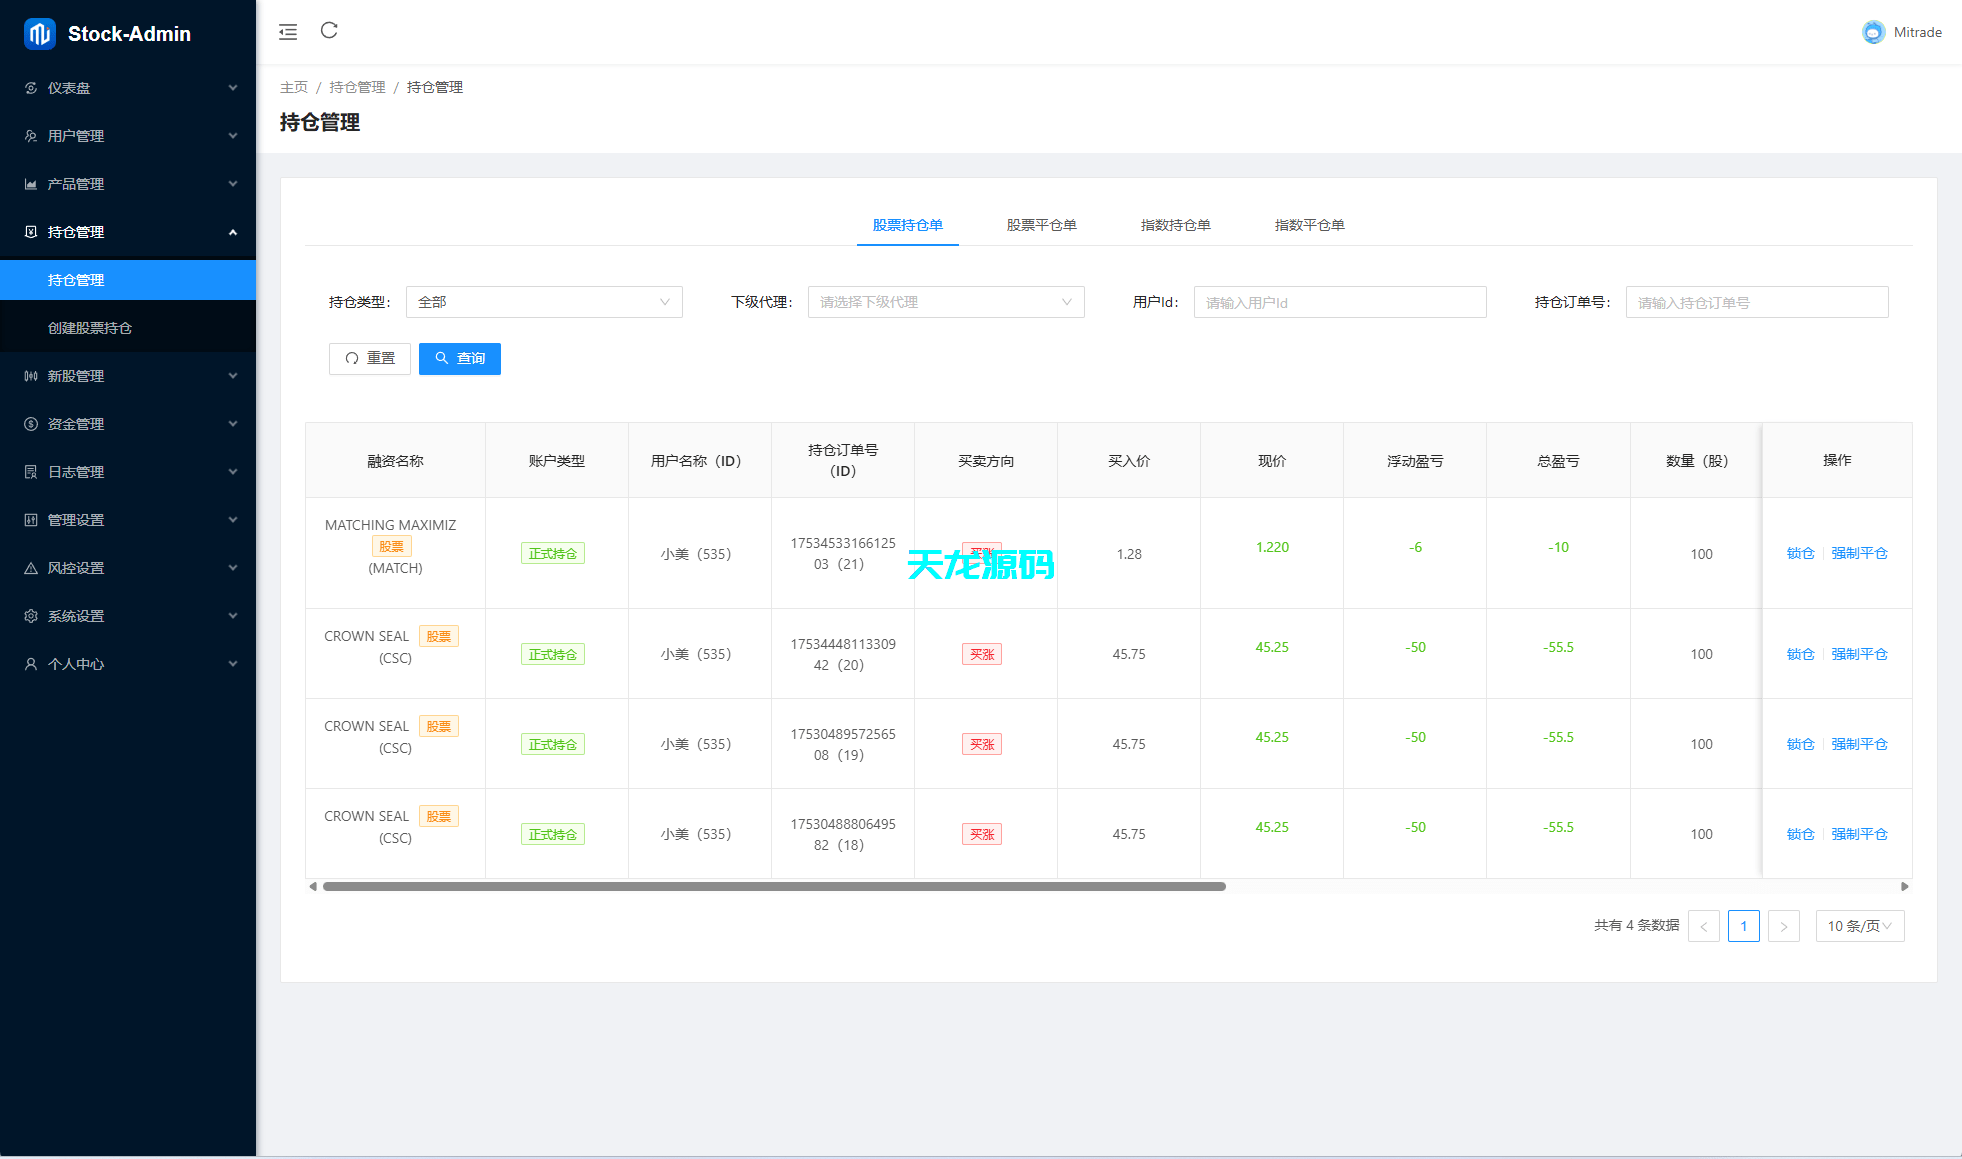Viewport: 1962px width, 1159px height.
Task: Click the sidebar collapse menu icon
Action: click(x=288, y=32)
